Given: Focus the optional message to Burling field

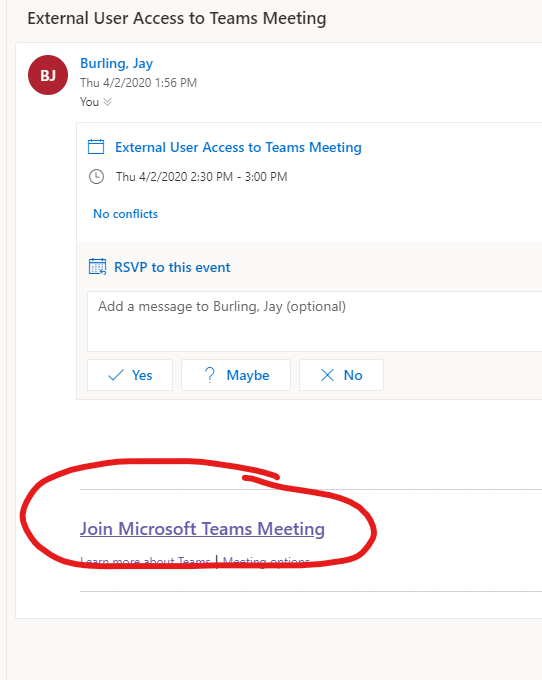Looking at the screenshot, I should (314, 321).
